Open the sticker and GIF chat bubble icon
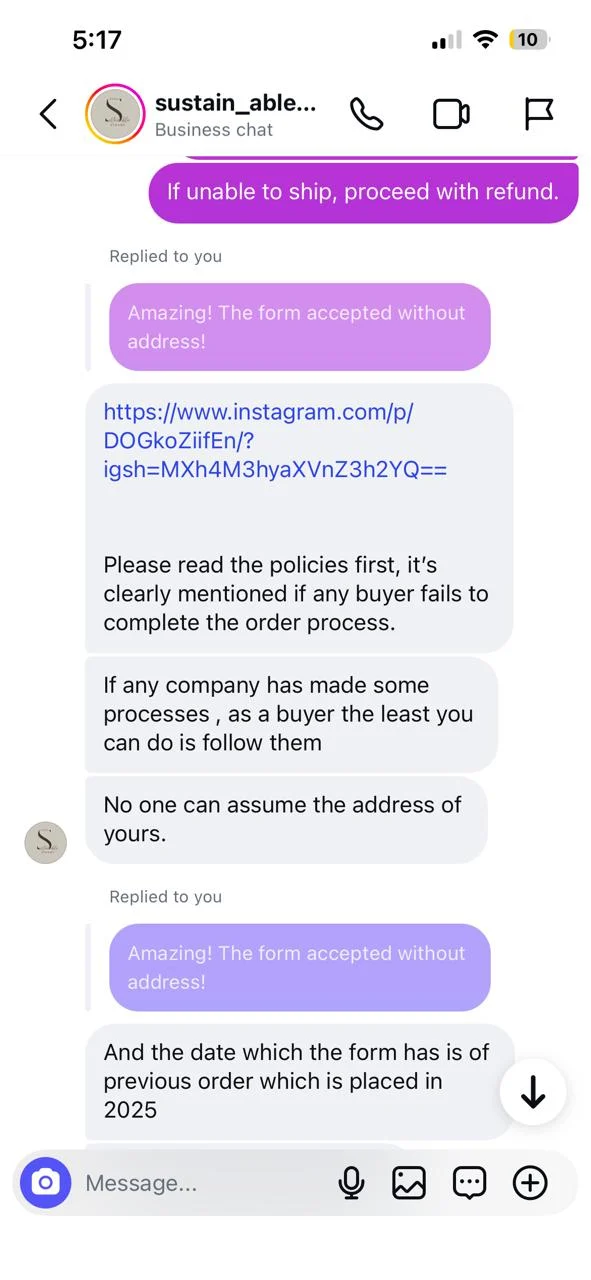The height and width of the screenshot is (1280, 591). (x=469, y=1183)
